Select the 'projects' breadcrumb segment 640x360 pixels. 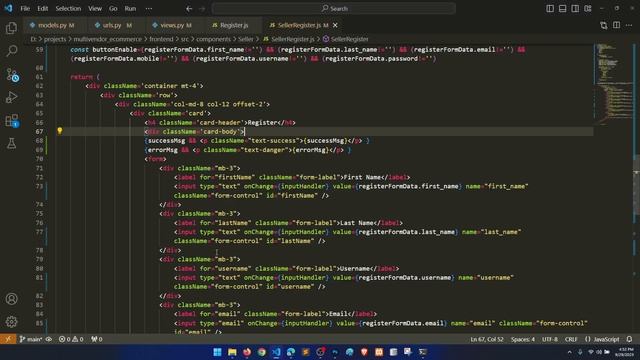coord(55,39)
